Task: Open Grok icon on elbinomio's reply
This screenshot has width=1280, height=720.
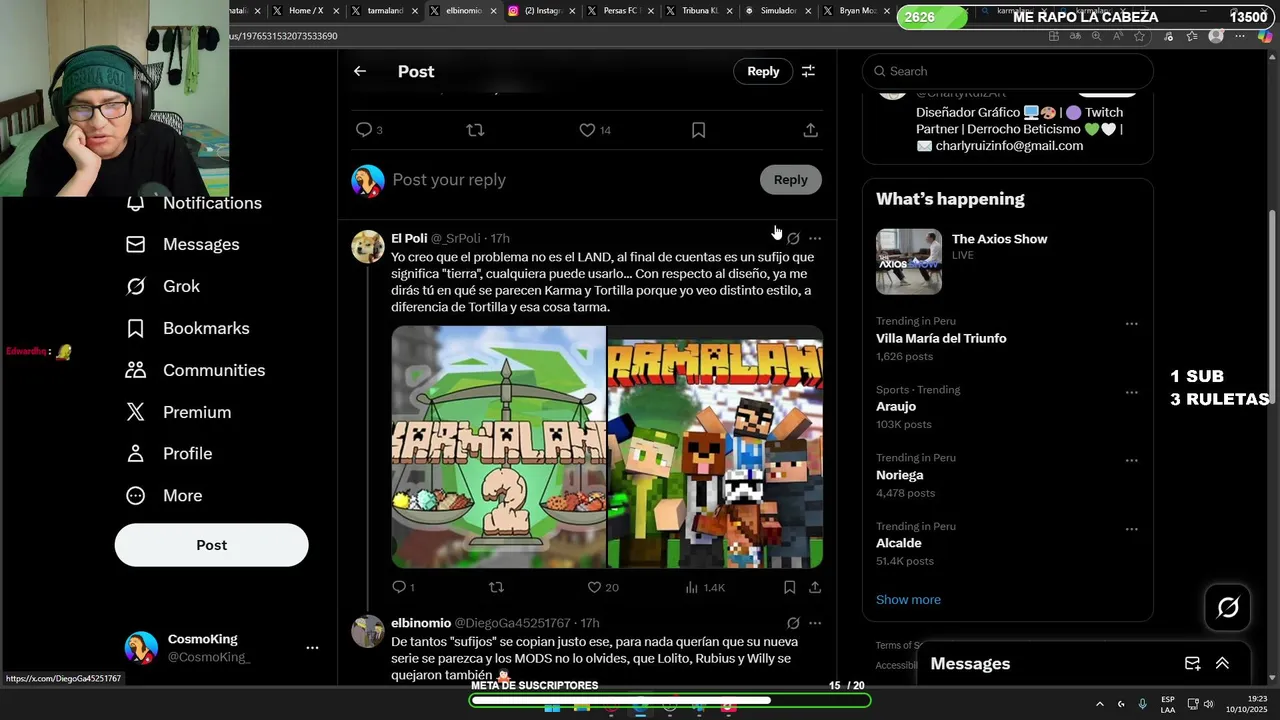Action: [793, 623]
